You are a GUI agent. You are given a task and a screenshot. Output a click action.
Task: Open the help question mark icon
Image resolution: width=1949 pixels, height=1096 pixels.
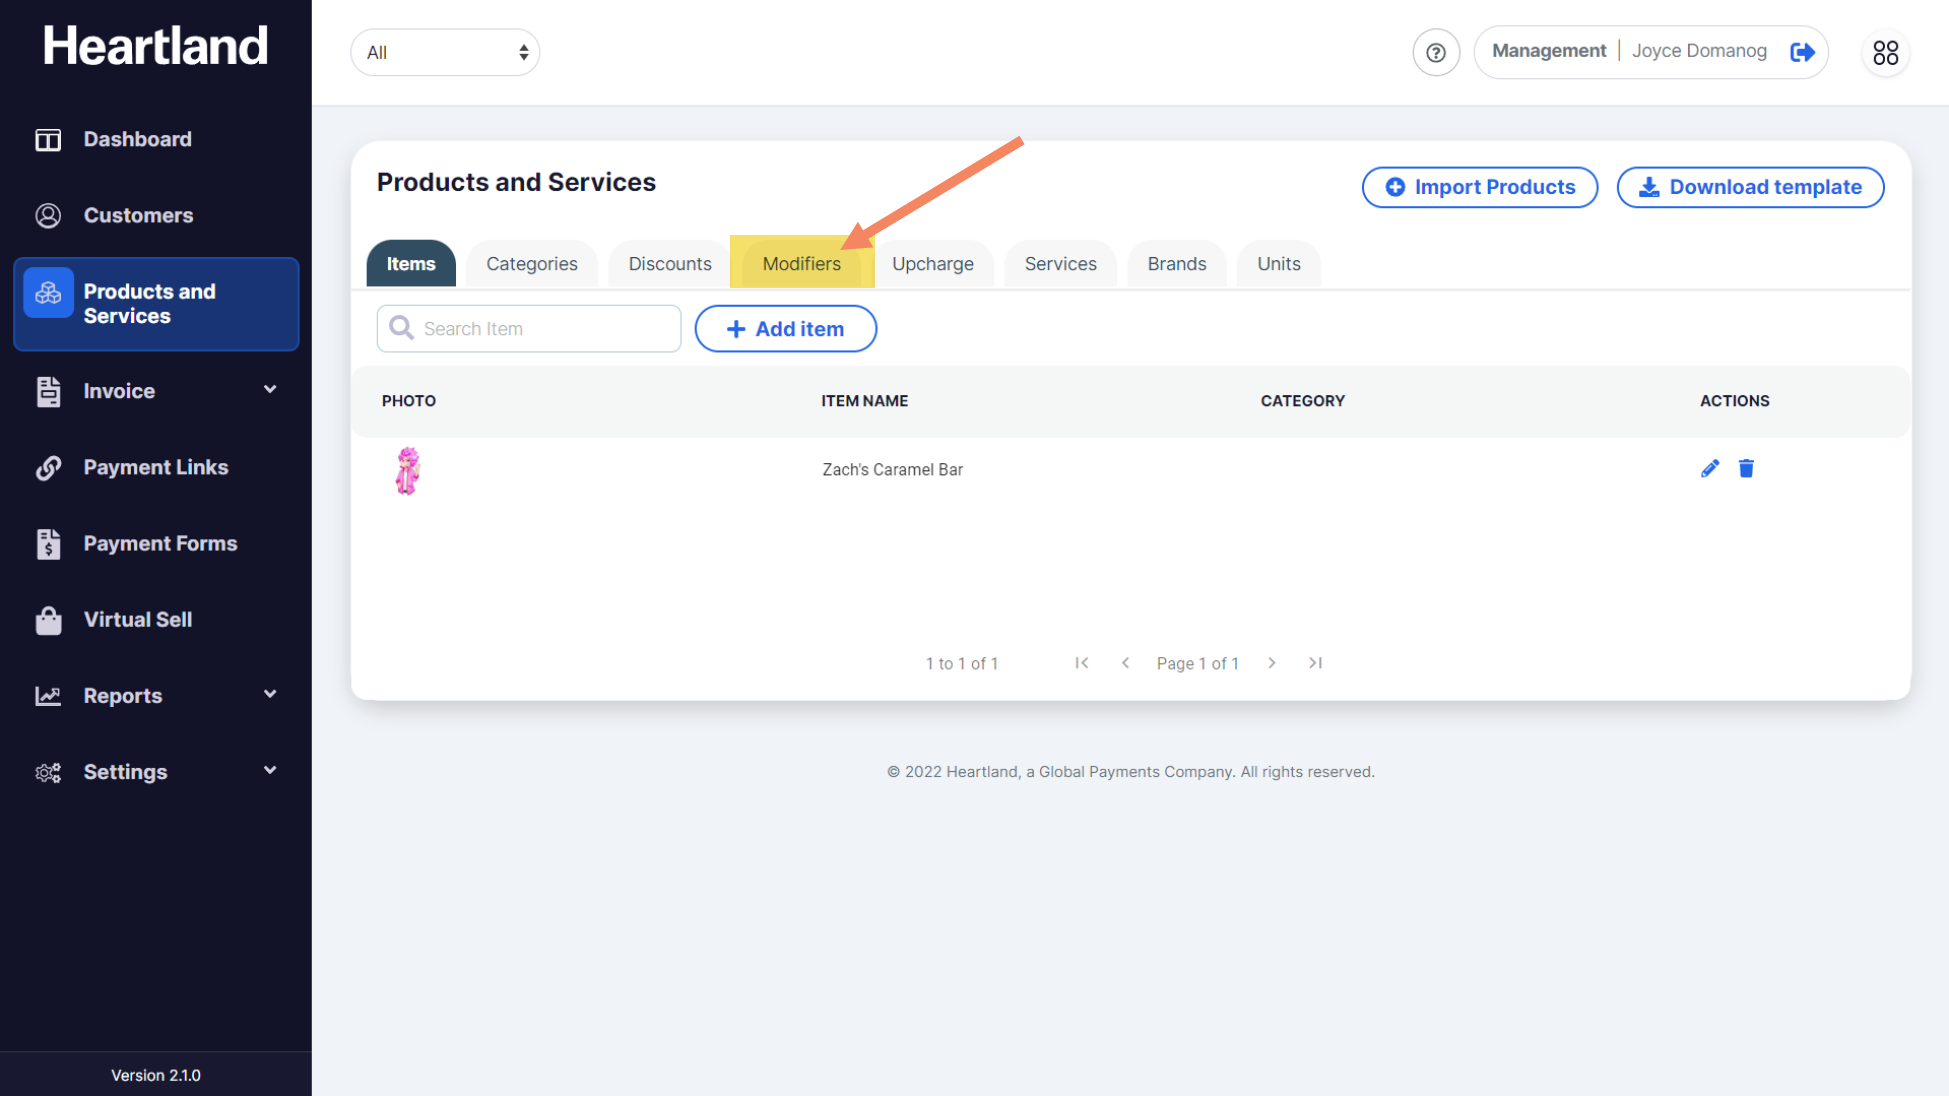[1436, 53]
